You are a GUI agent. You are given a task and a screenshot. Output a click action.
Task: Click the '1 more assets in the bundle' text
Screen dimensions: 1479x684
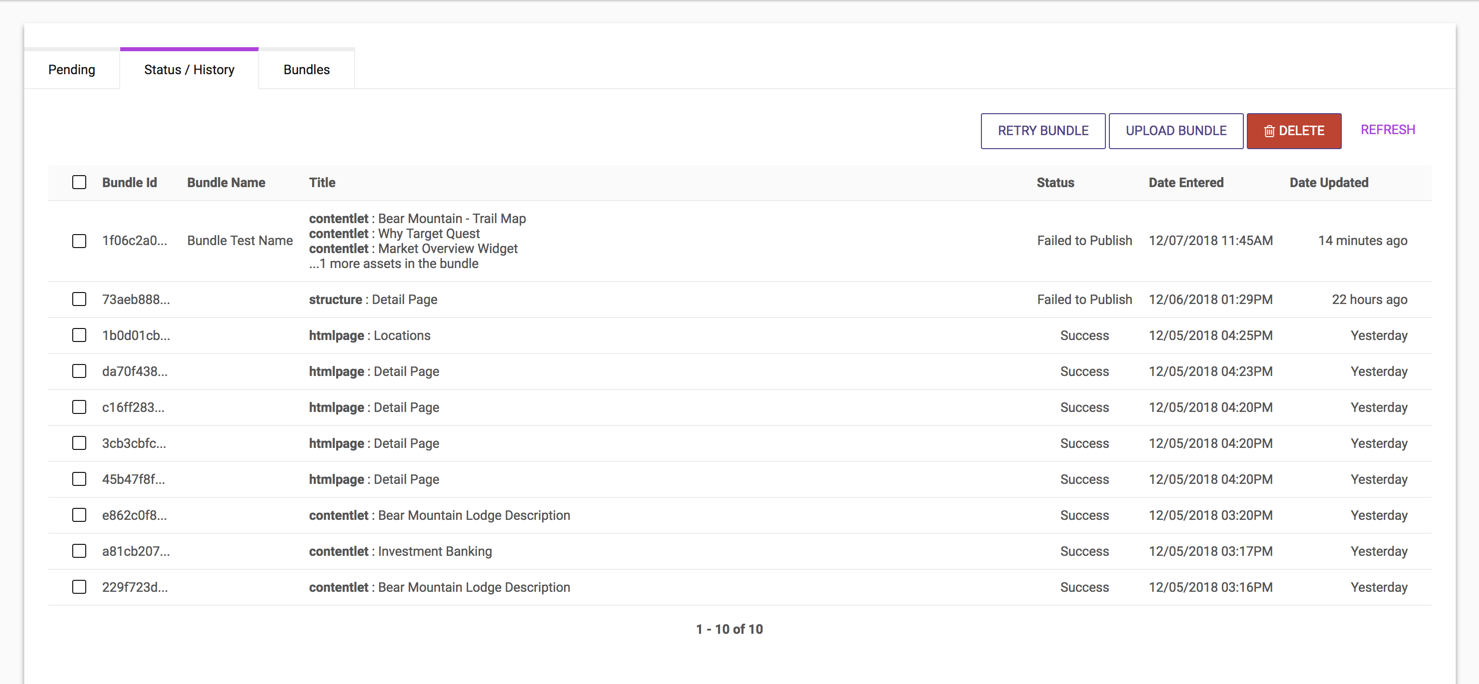click(393, 264)
